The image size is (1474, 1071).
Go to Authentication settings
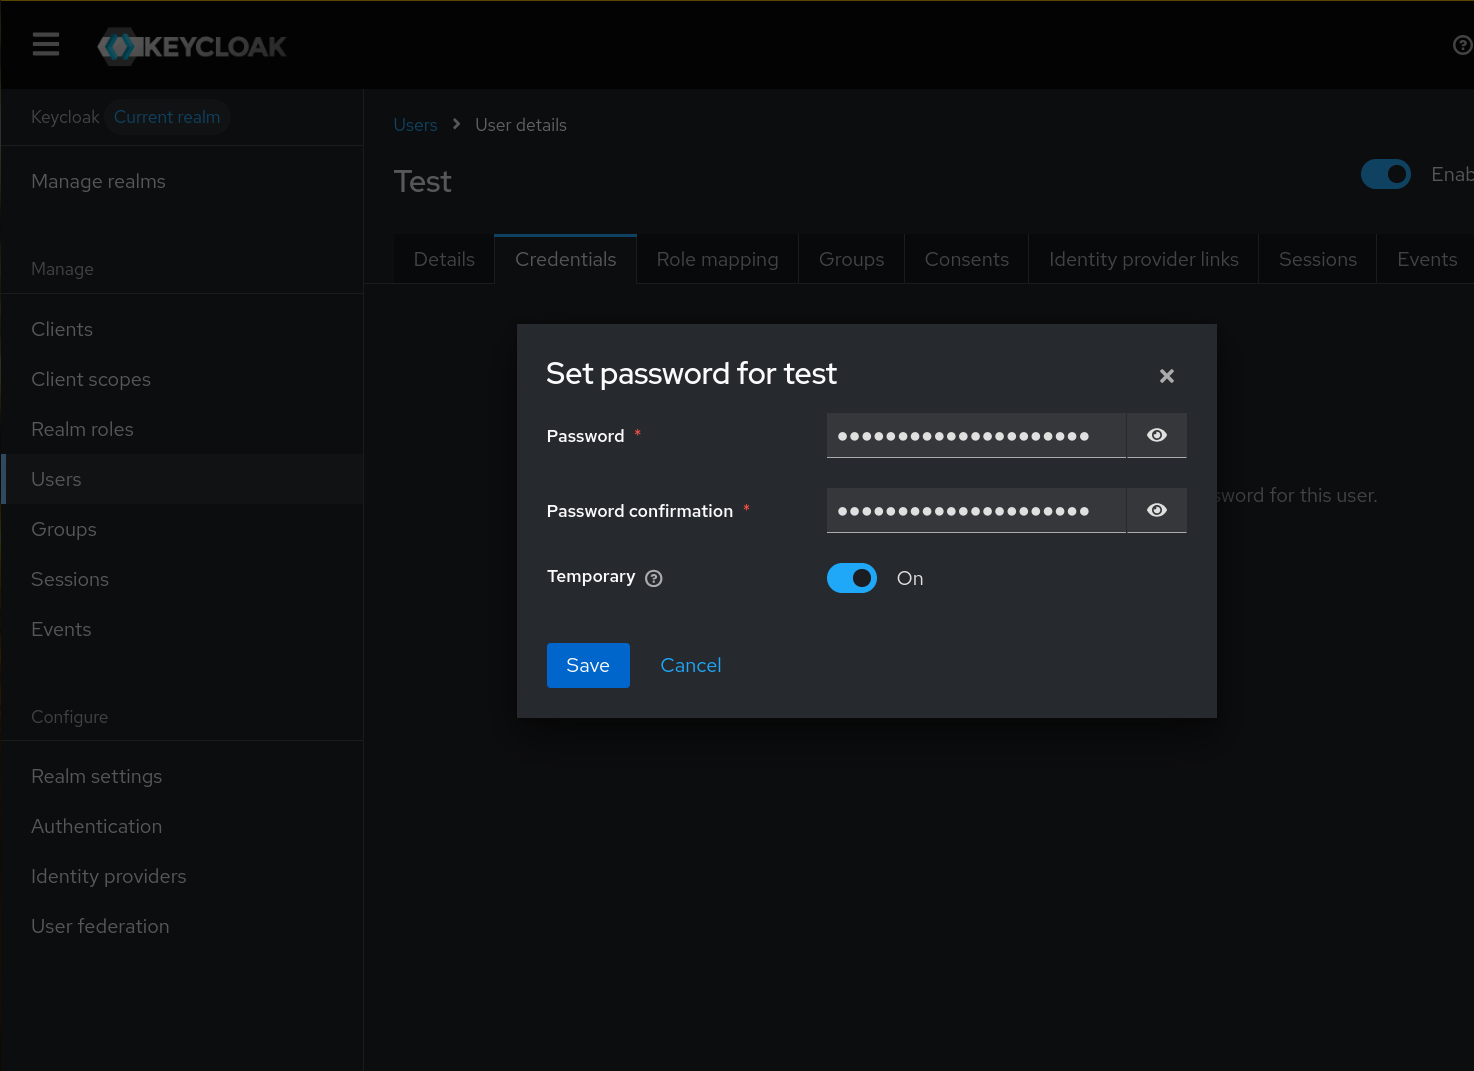coord(182,826)
